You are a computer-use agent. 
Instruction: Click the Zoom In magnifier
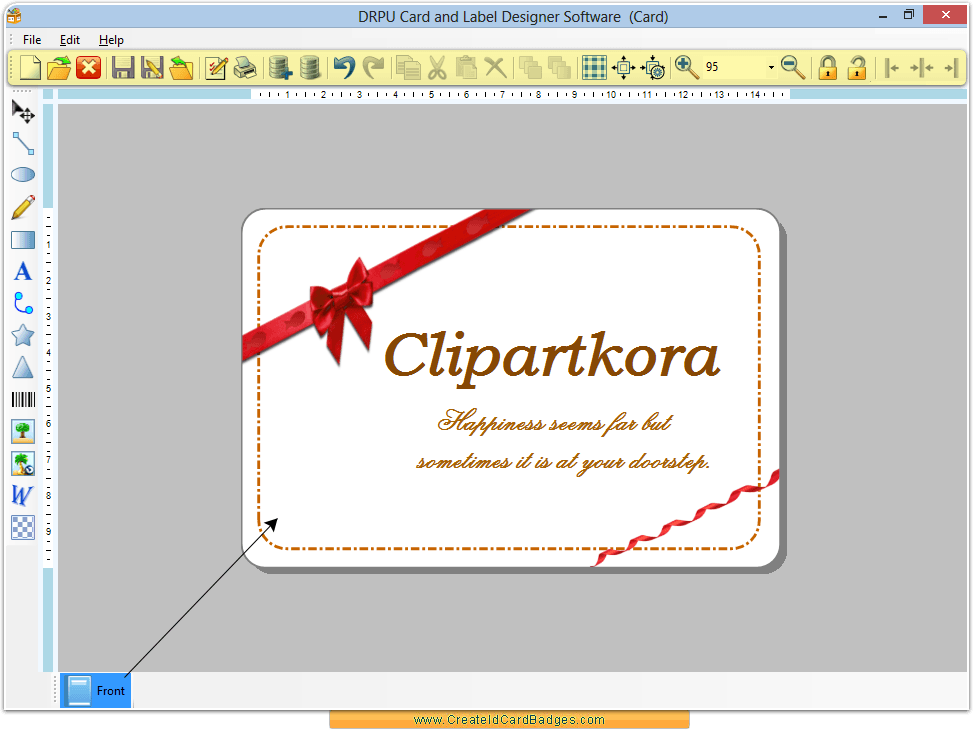(x=686, y=67)
